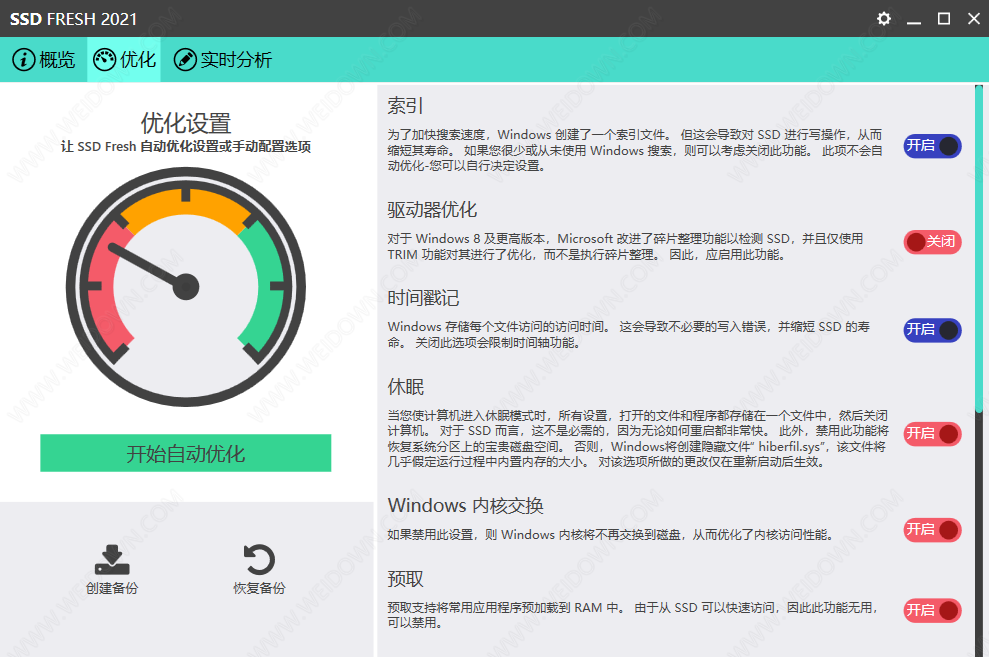Click the 预取 section heading
The width and height of the screenshot is (989, 657).
[406, 579]
